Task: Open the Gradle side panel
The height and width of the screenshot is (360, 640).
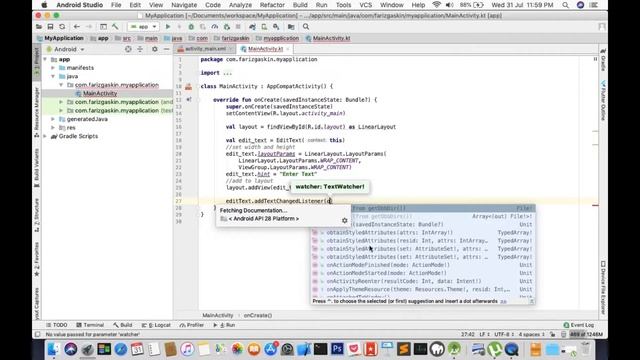Action: click(603, 59)
